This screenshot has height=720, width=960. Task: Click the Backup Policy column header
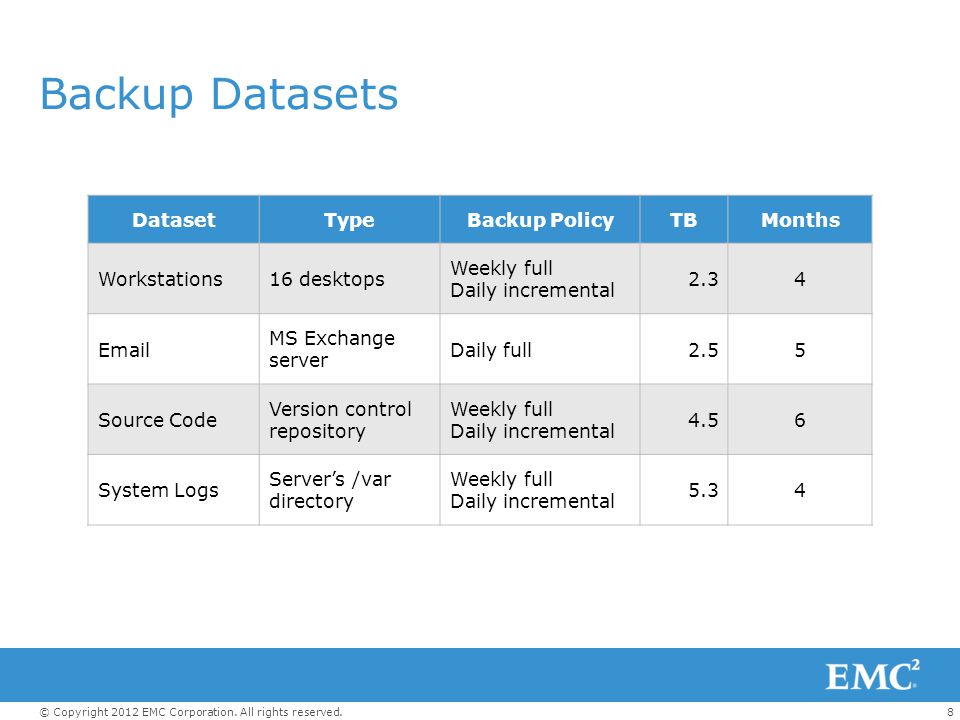click(x=540, y=220)
